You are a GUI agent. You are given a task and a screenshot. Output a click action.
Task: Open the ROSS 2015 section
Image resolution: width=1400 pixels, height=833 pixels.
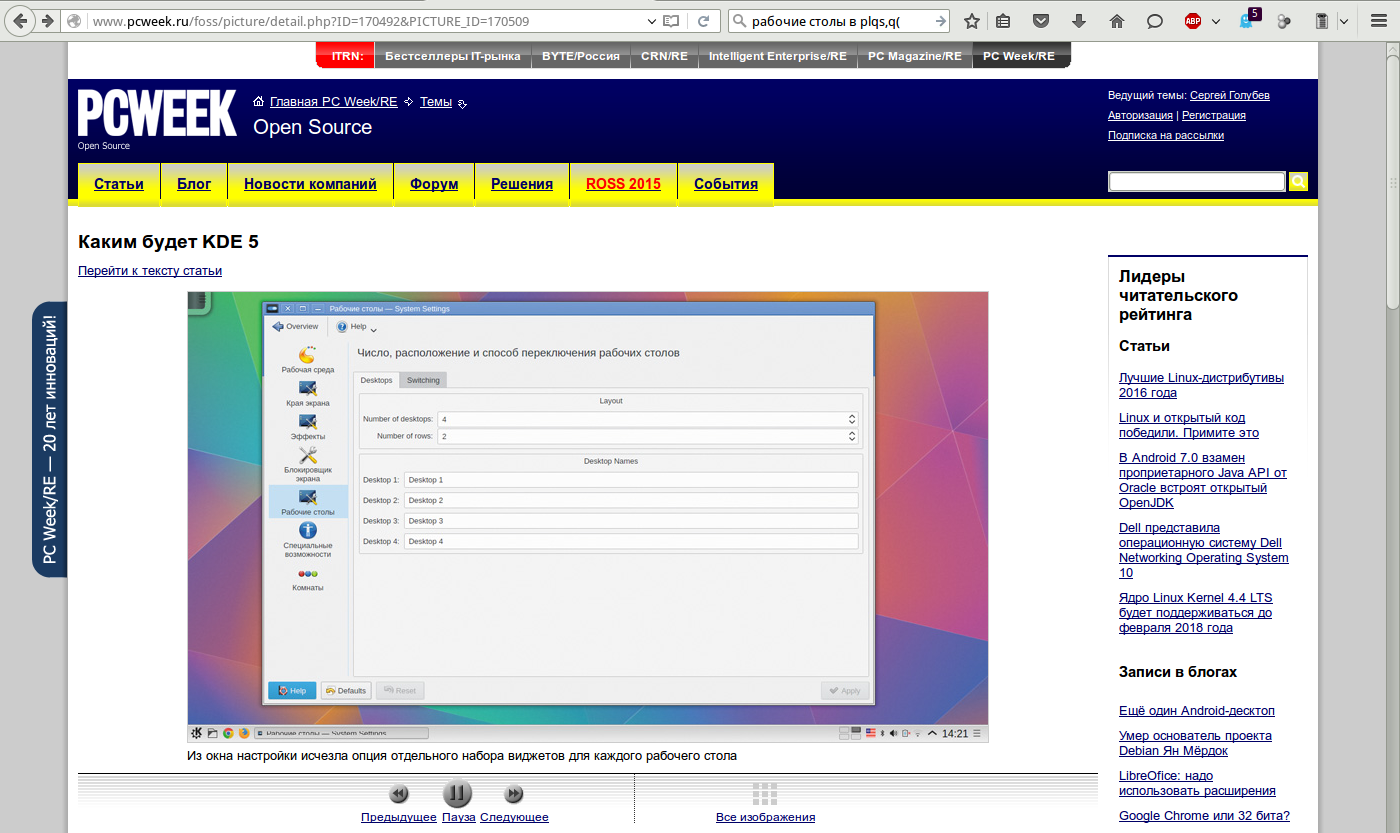click(x=624, y=184)
